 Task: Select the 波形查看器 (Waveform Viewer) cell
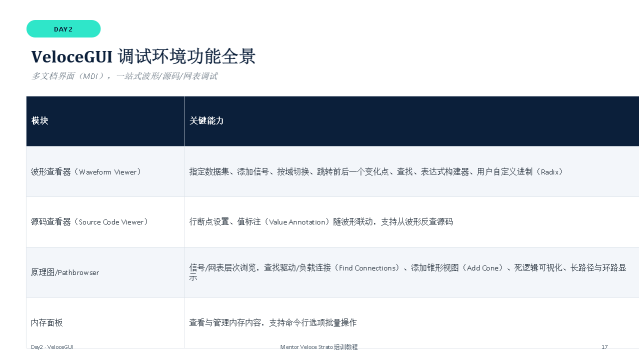click(x=105, y=172)
